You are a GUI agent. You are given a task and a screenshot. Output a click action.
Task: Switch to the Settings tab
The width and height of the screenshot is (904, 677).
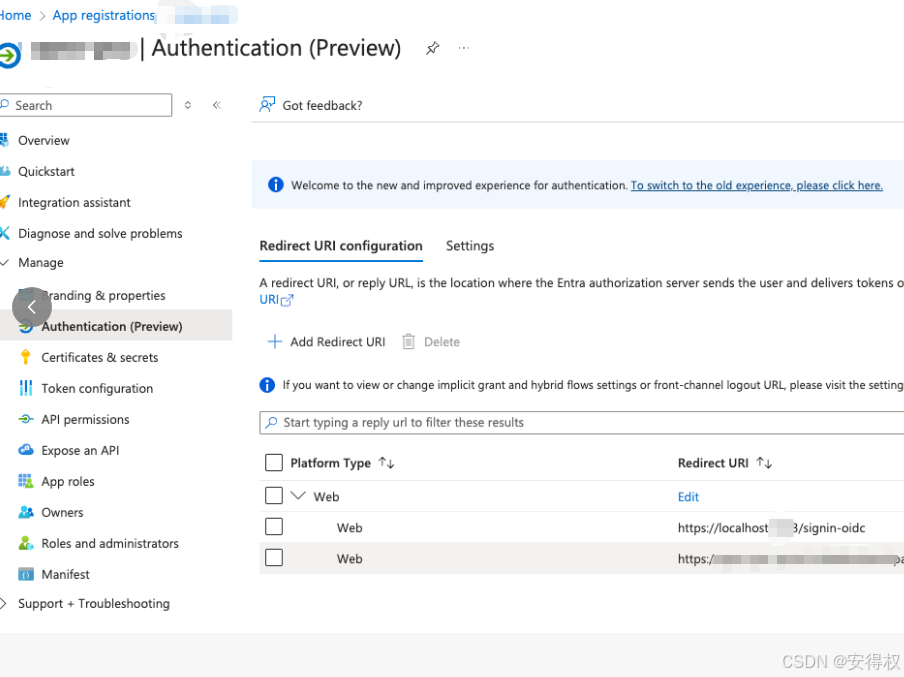coord(470,246)
